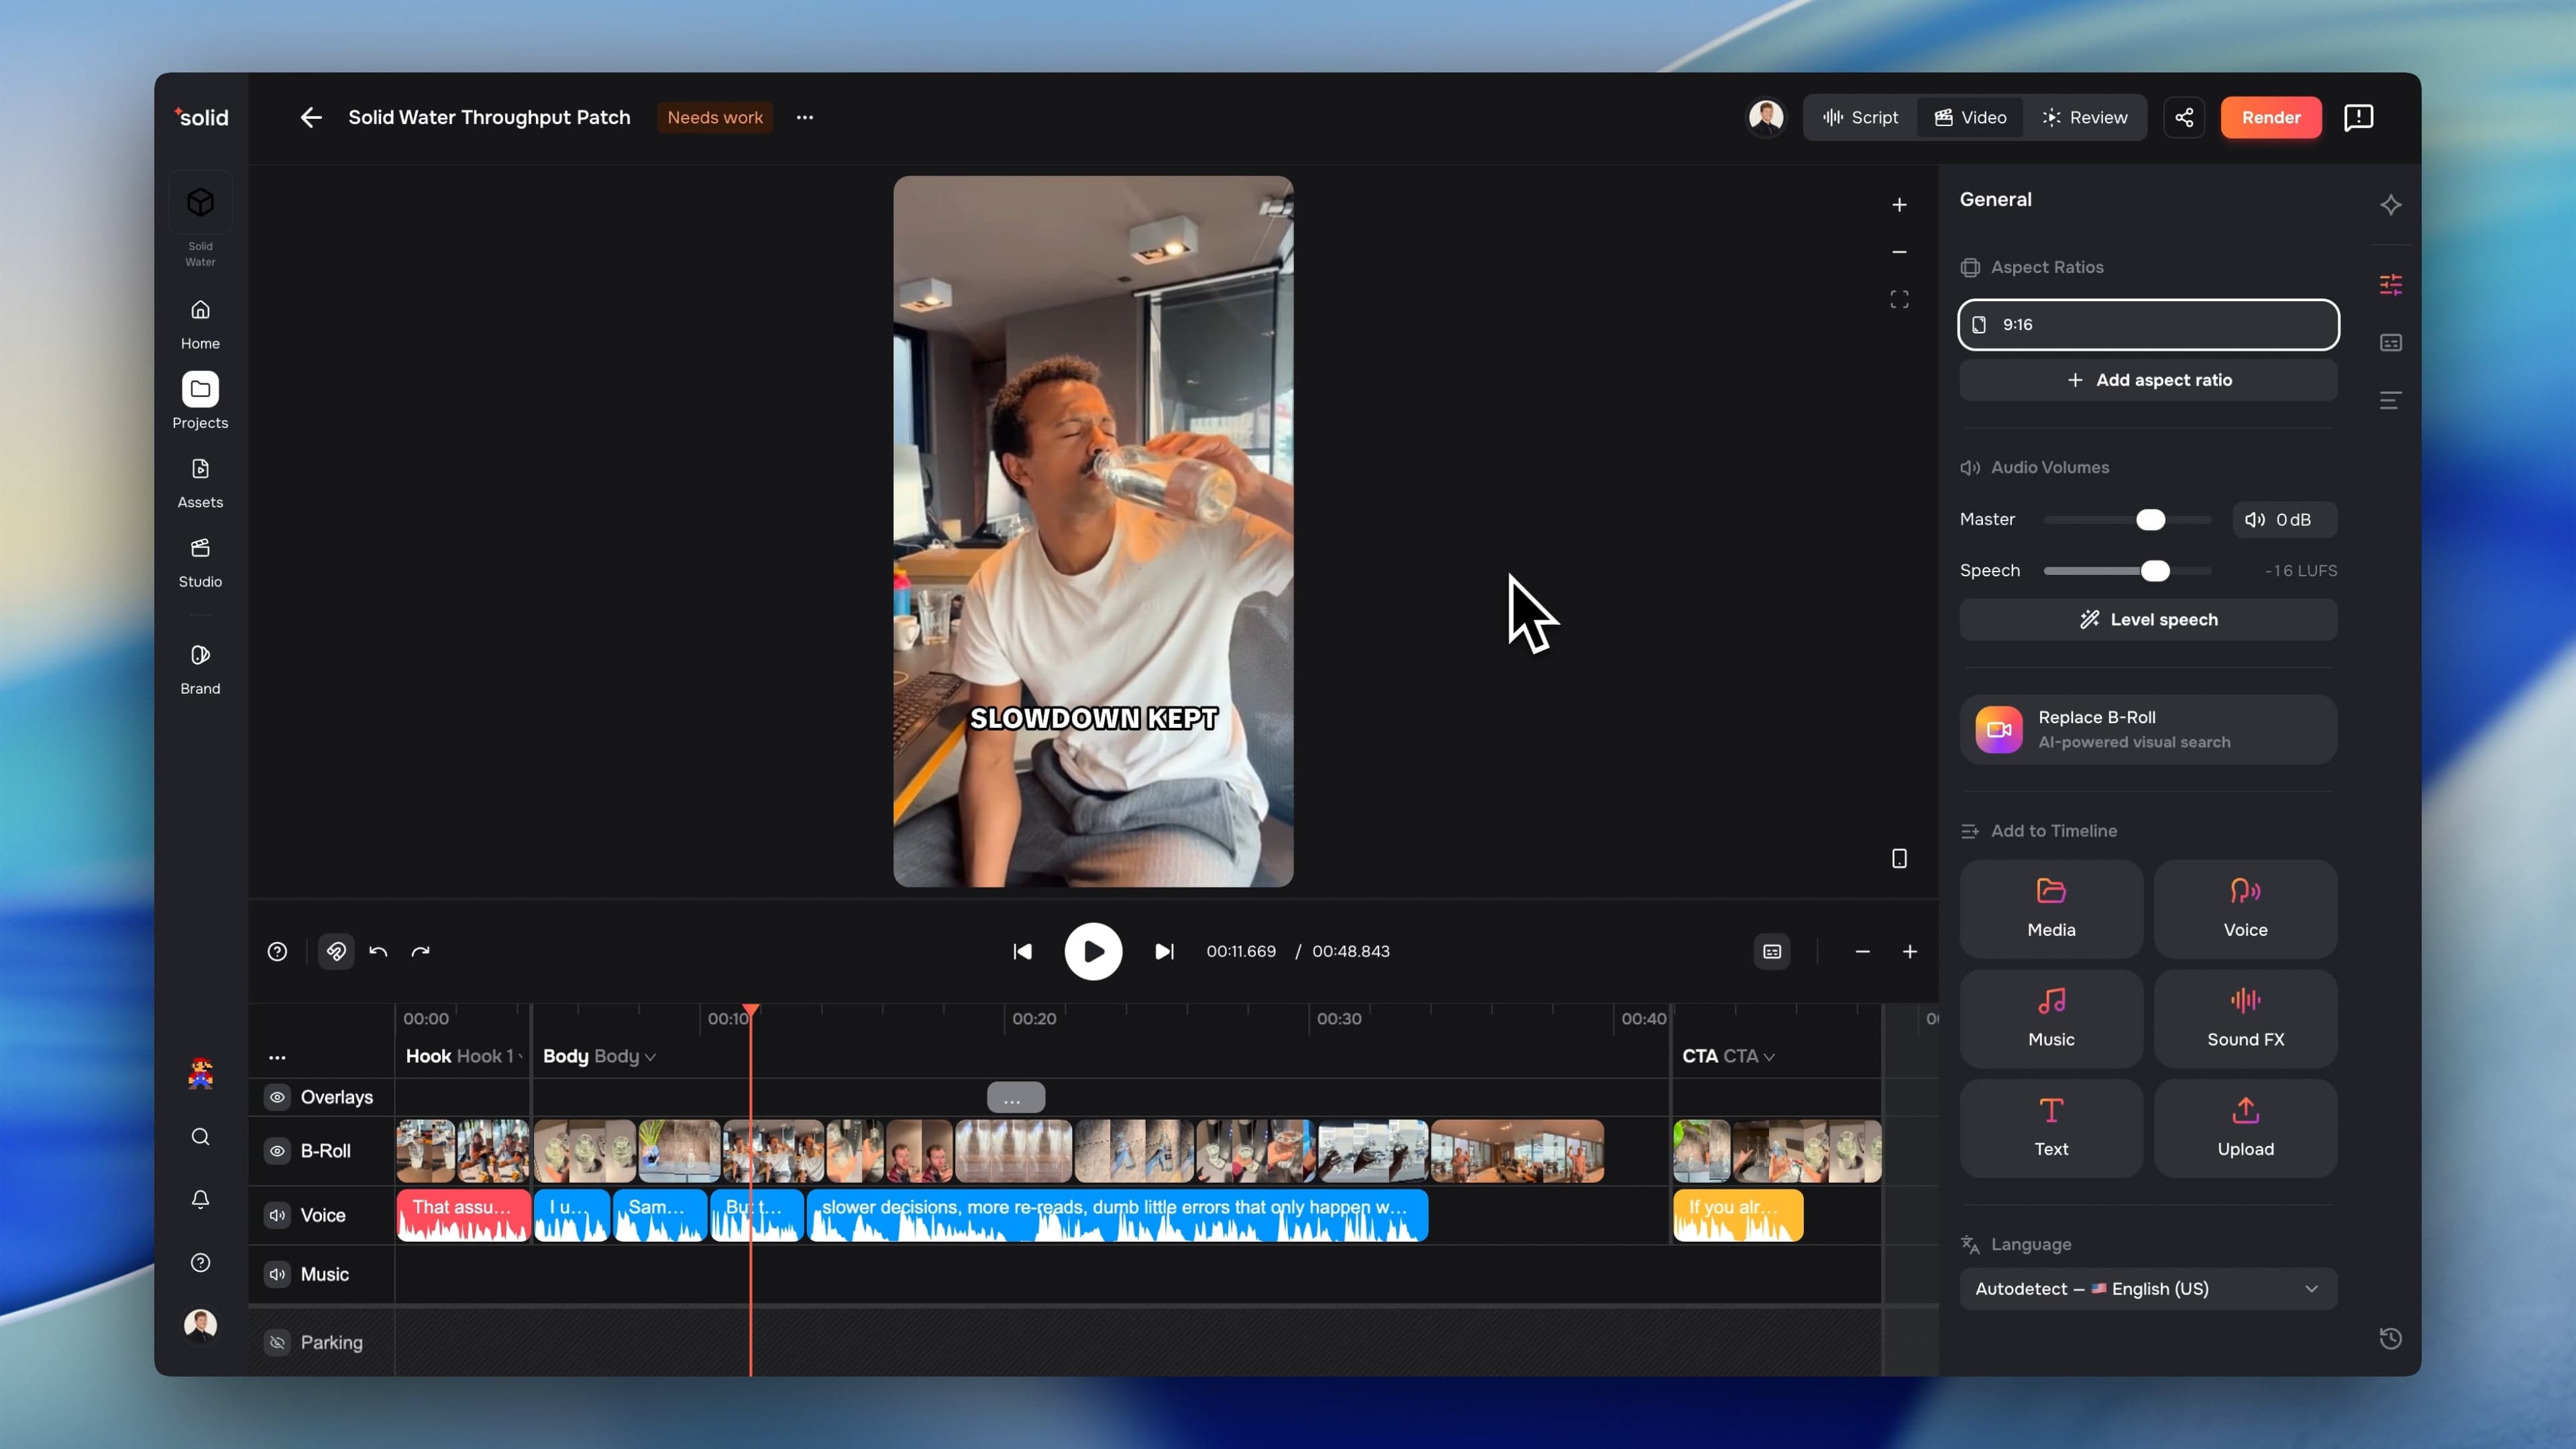Click the Master volume slider handle
The height and width of the screenshot is (1449, 2576).
pyautogui.click(x=2150, y=519)
